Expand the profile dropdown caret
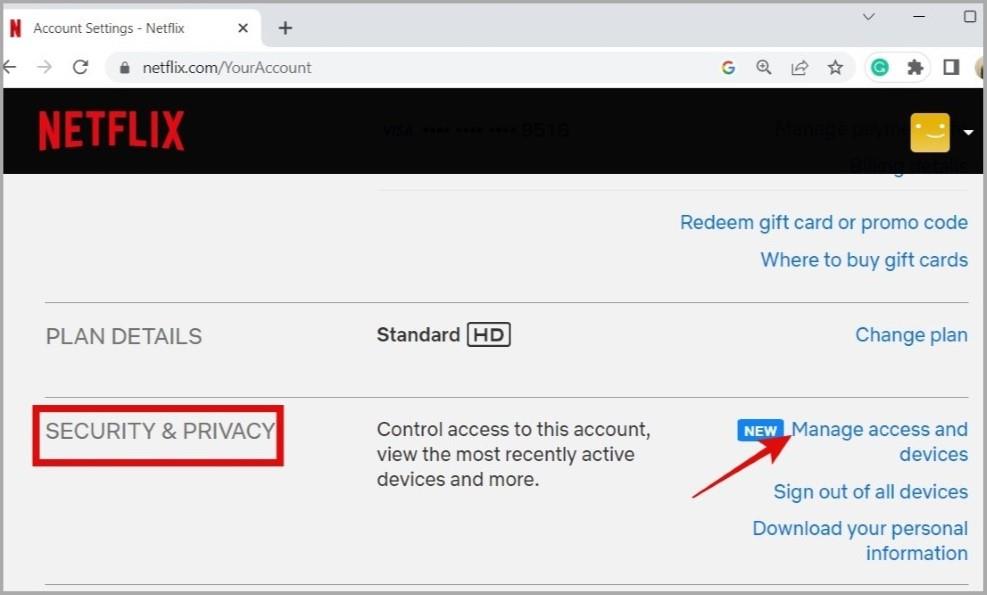 [968, 132]
